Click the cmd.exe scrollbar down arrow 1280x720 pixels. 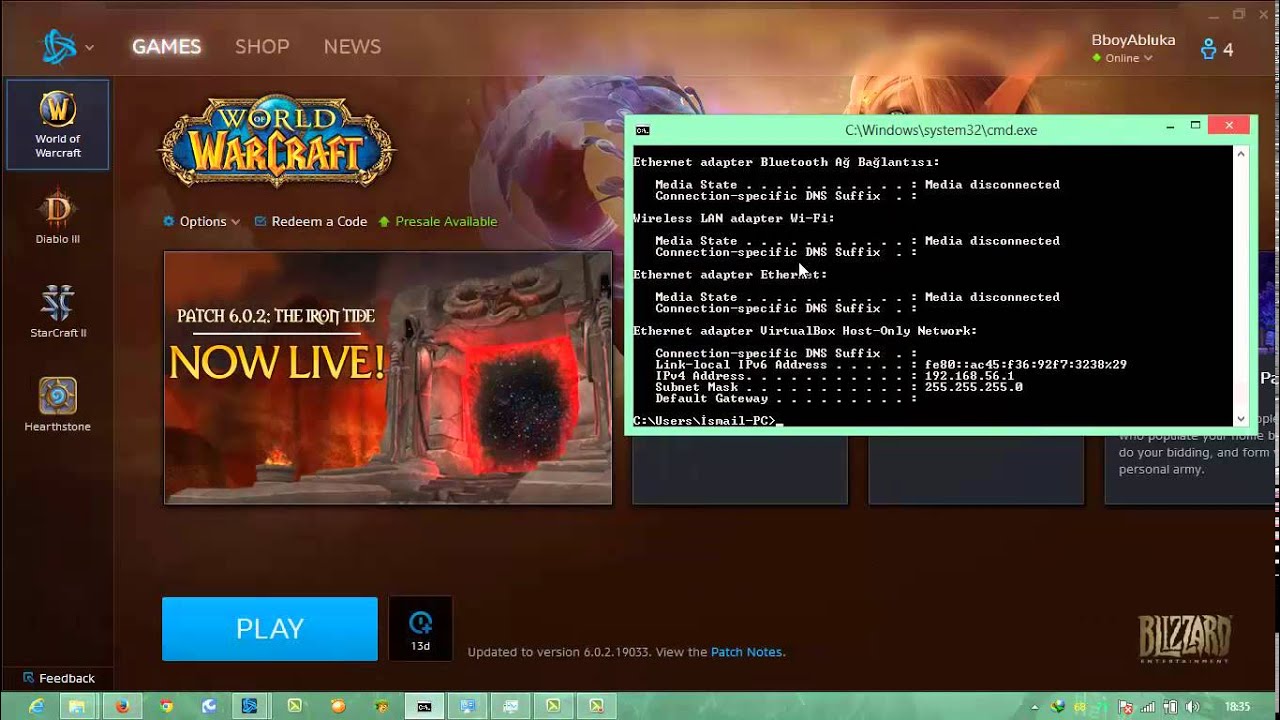[1241, 419]
